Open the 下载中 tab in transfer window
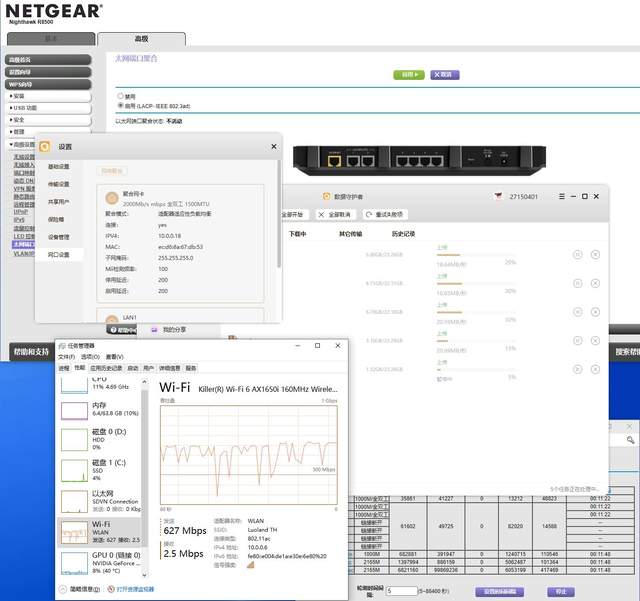 coord(298,234)
